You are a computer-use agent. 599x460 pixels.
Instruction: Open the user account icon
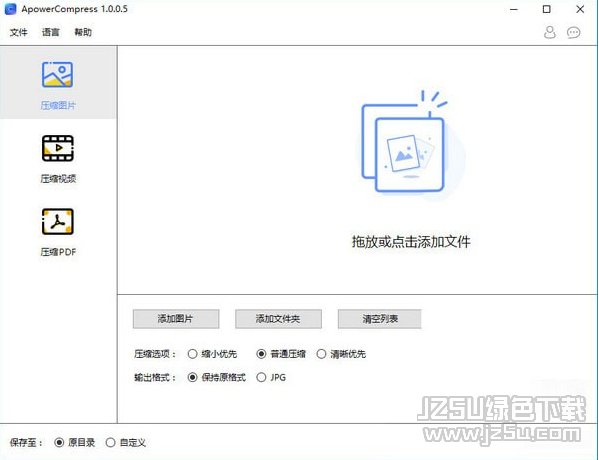coord(550,32)
